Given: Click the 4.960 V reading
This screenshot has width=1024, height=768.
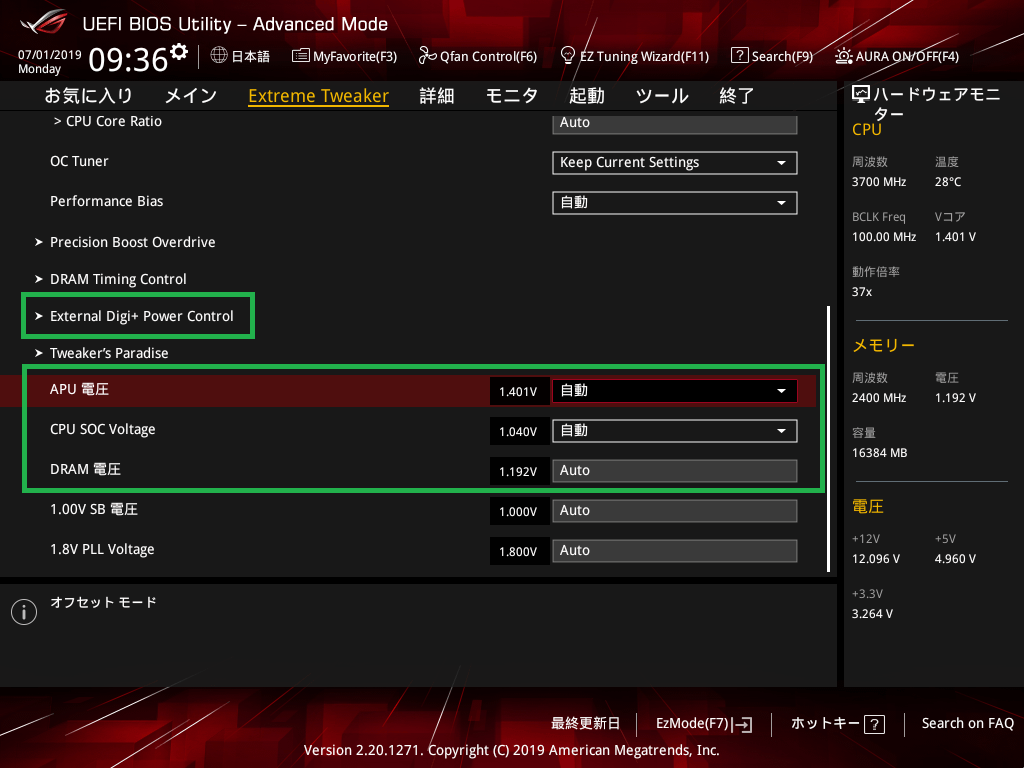Looking at the screenshot, I should pos(955,559).
